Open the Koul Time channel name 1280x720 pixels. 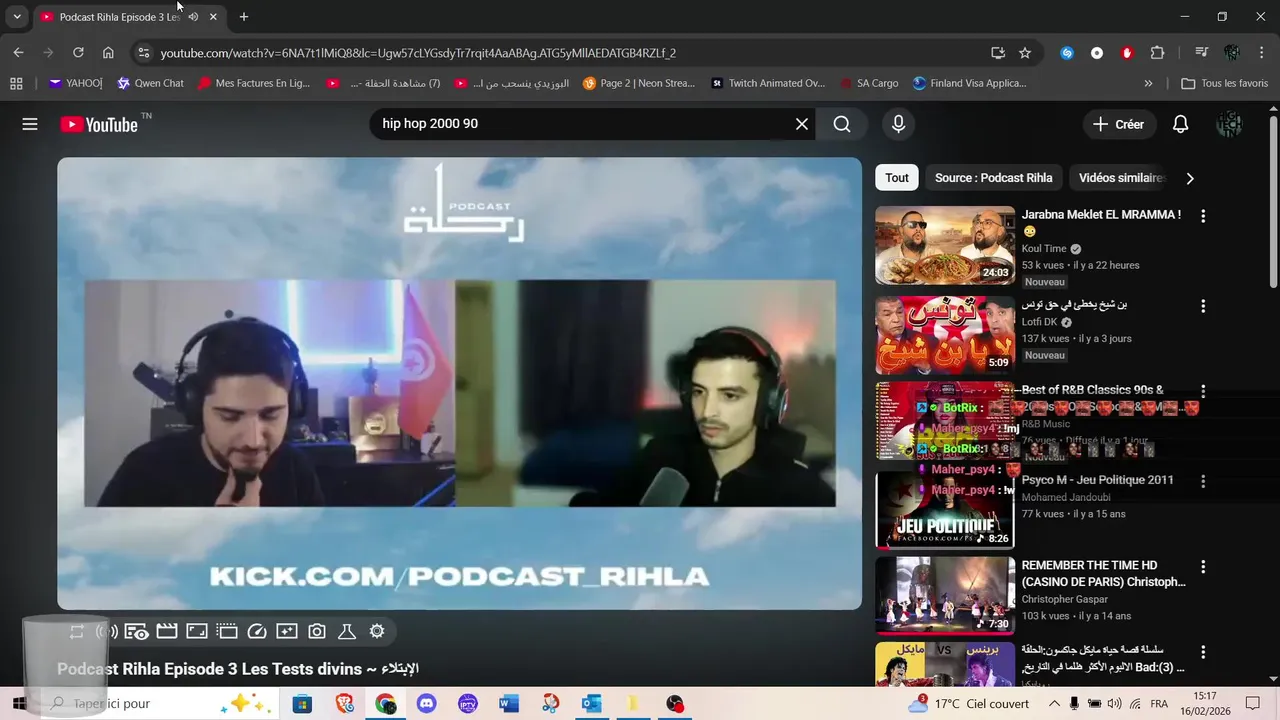[x=1044, y=249]
